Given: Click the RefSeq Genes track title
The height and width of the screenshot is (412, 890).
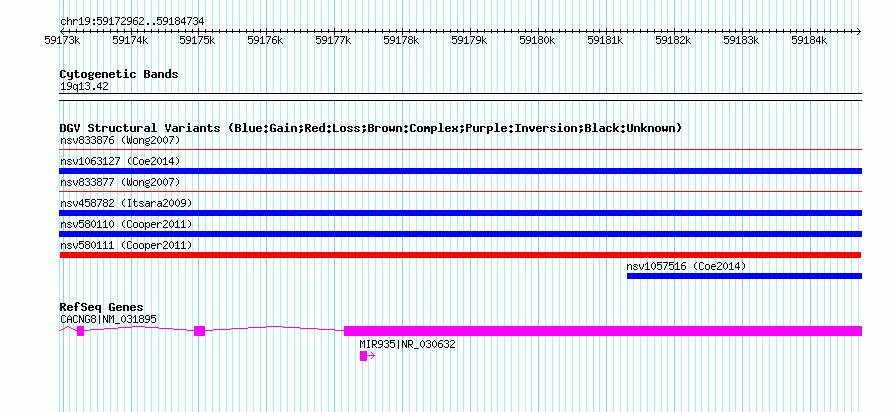Looking at the screenshot, I should (102, 308).
